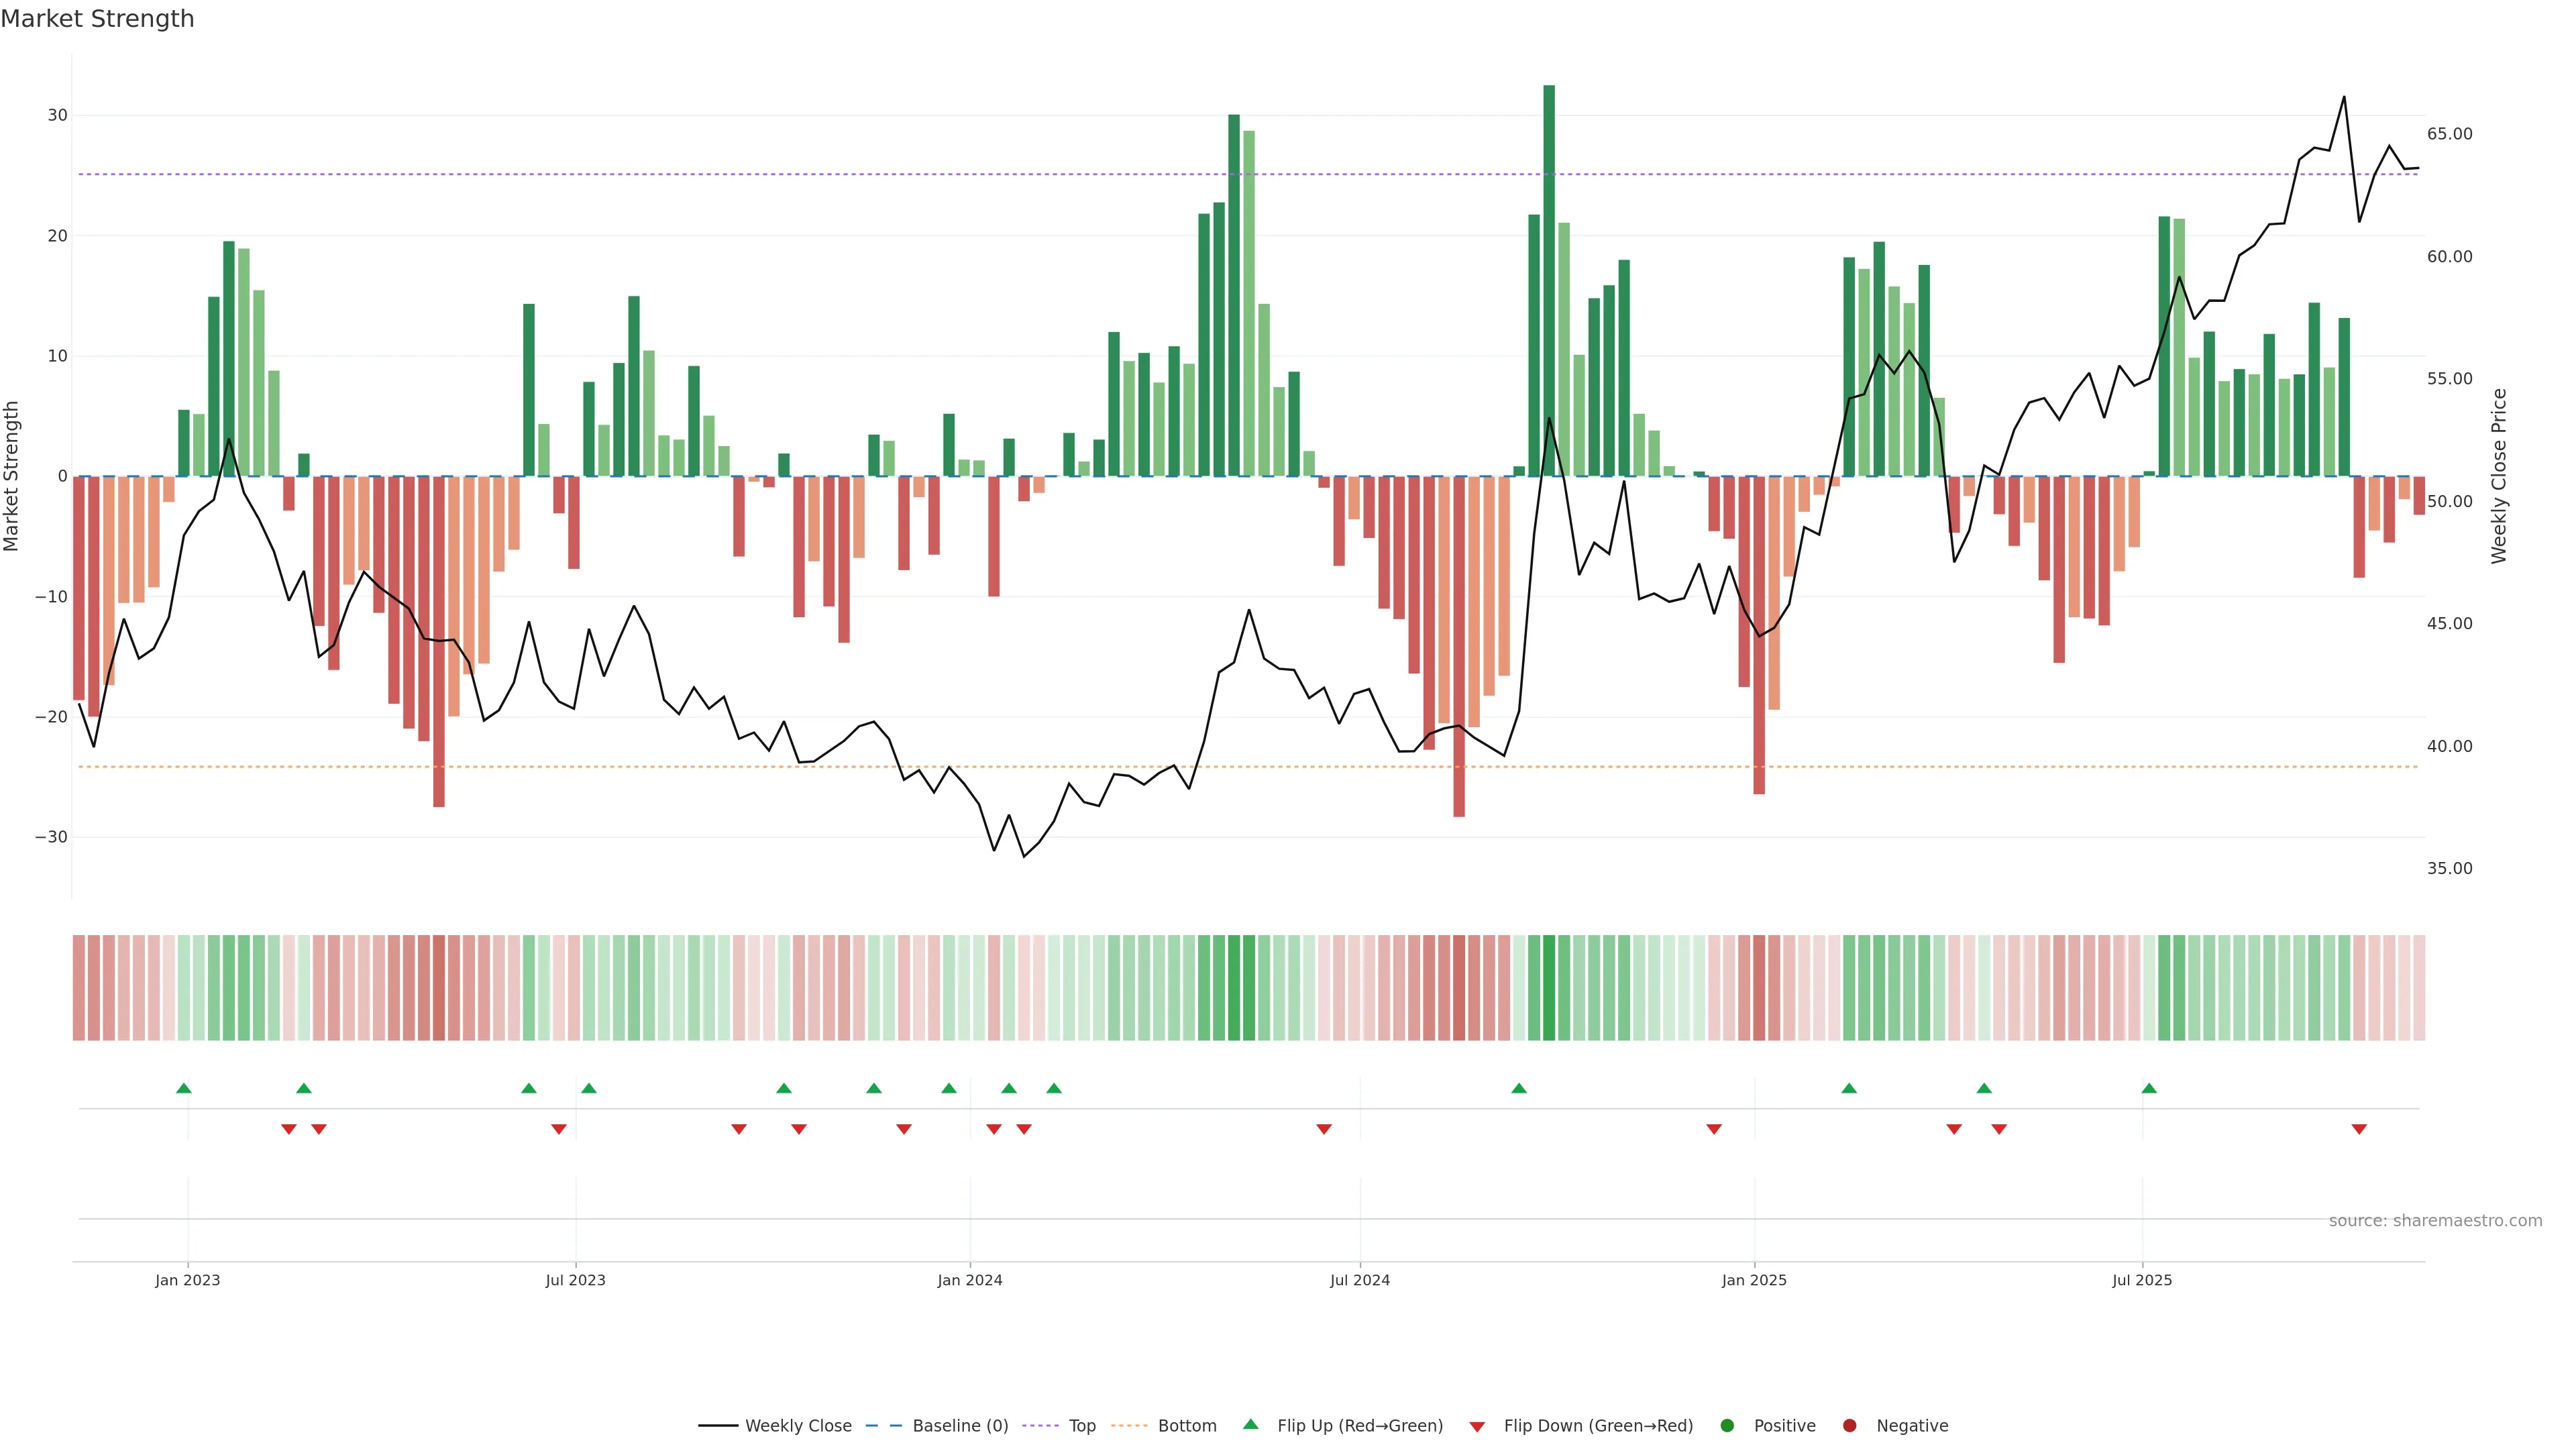Click the source: sharemaestro.com text

(2435, 1221)
